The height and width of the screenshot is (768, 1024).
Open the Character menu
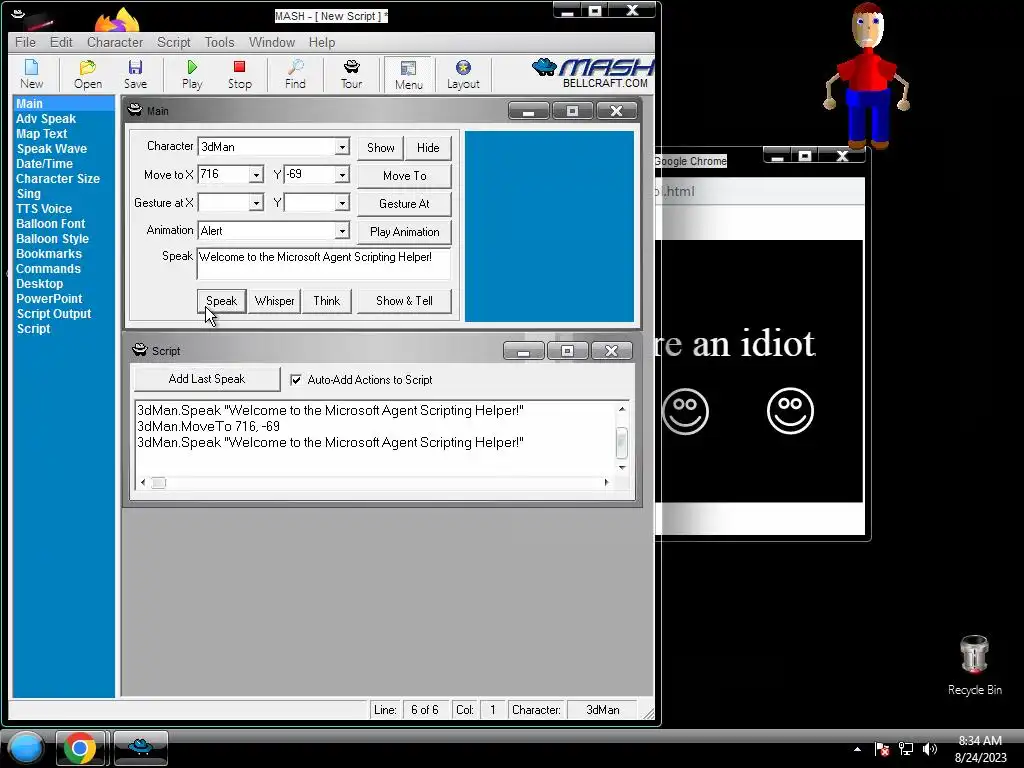pyautogui.click(x=115, y=42)
